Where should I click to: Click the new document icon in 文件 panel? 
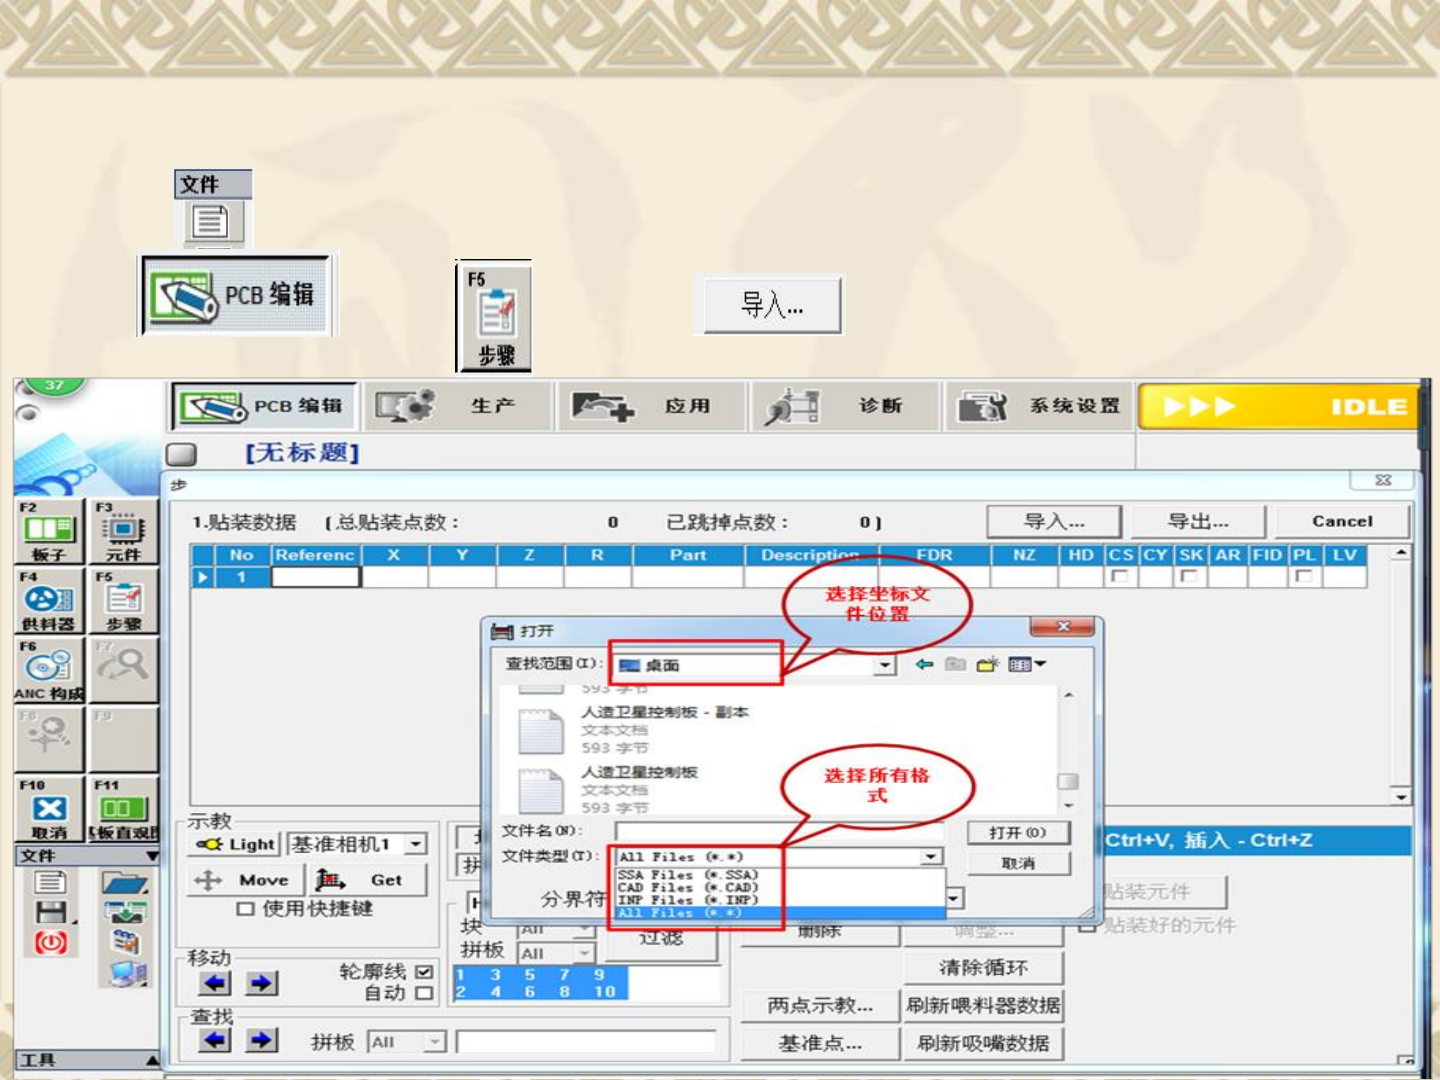coord(50,882)
